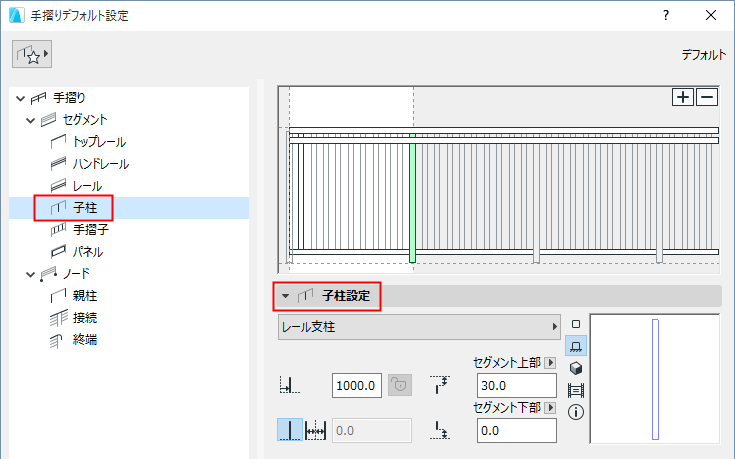The height and width of the screenshot is (459, 735).
Task: Open the セグメント上部 arrow menu
Action: point(550,362)
